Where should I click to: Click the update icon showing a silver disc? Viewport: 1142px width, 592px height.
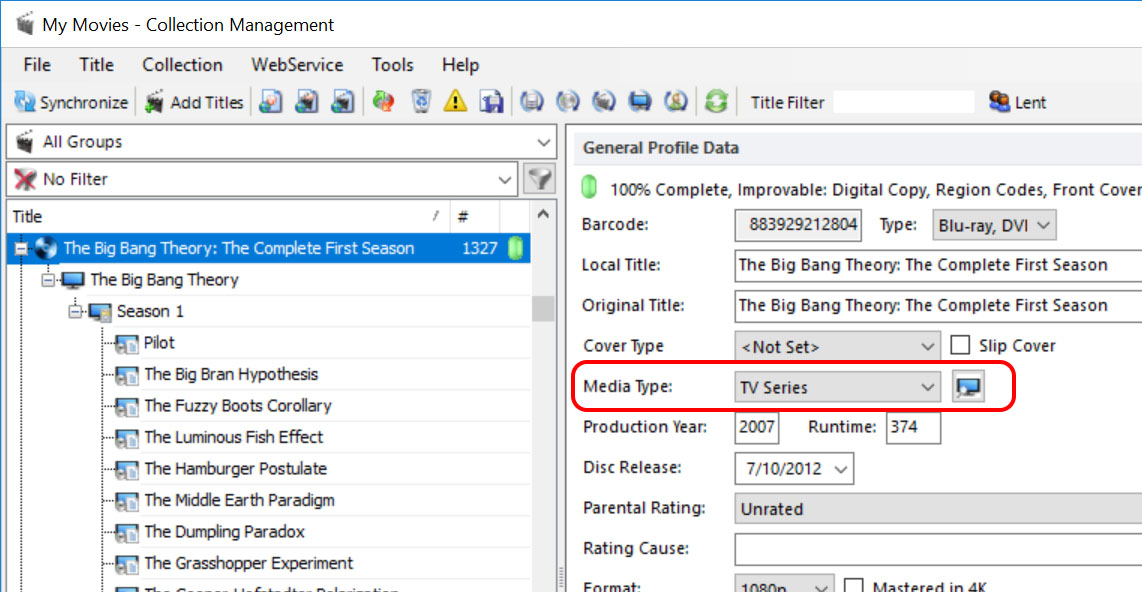[567, 102]
